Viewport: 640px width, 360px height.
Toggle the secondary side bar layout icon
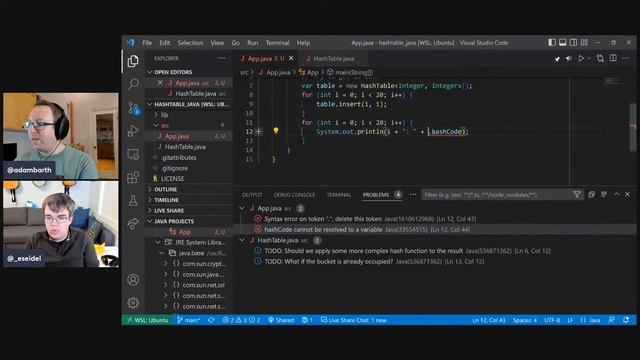573,42
